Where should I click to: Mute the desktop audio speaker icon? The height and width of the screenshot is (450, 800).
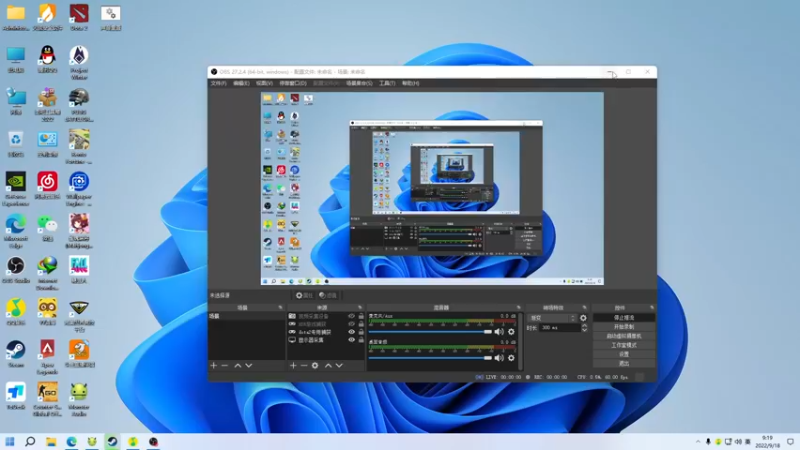tap(499, 358)
